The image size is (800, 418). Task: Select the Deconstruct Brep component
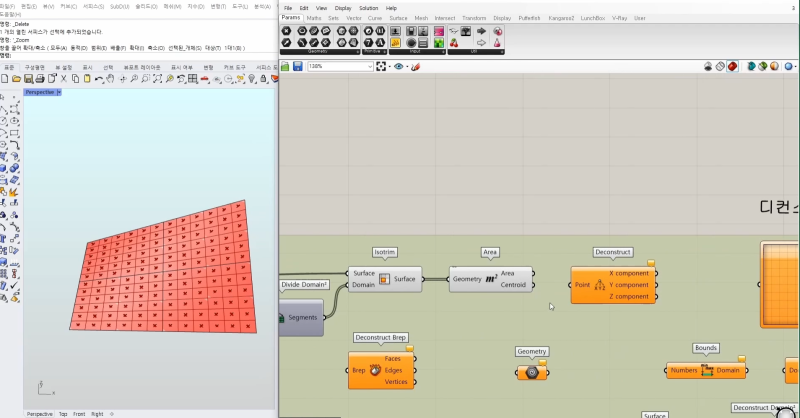coord(381,370)
